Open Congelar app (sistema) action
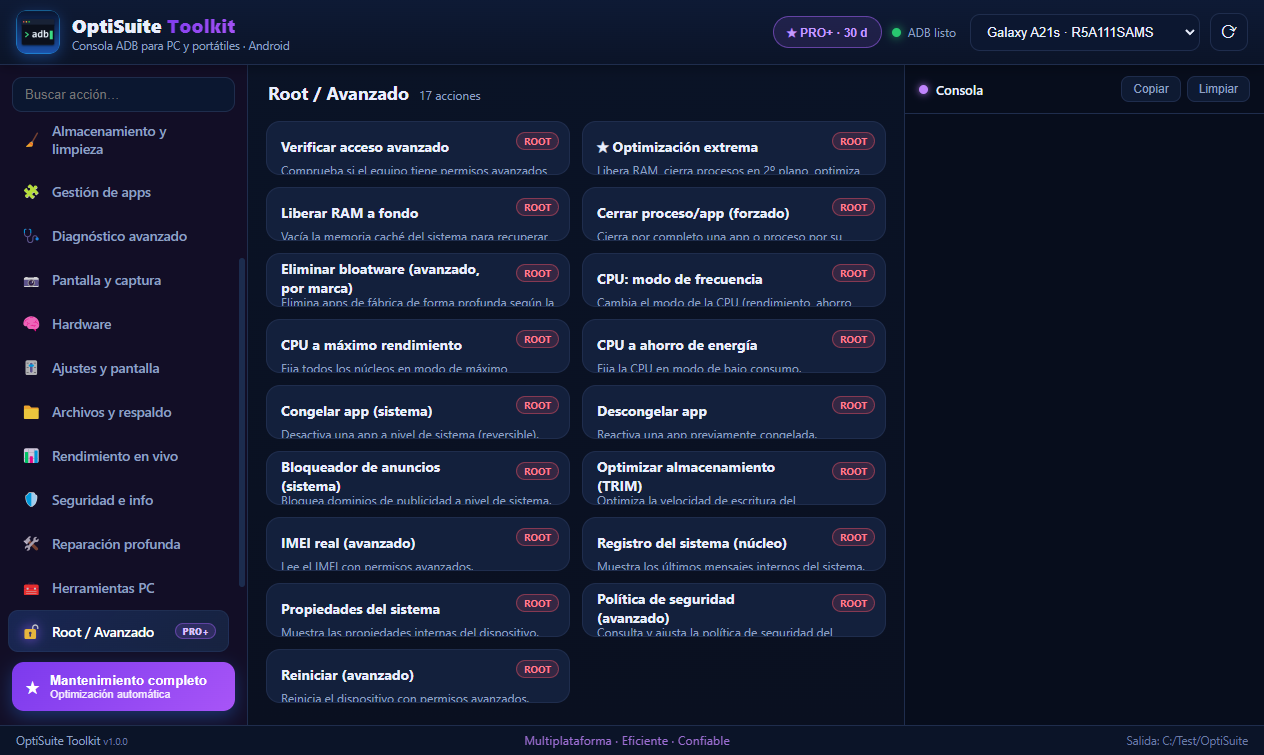This screenshot has height=755, width=1264. coord(418,412)
